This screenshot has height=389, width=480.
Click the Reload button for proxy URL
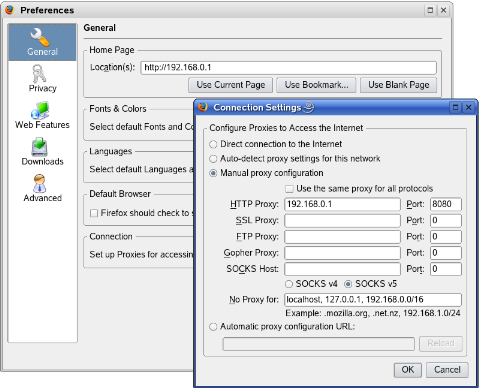click(441, 343)
